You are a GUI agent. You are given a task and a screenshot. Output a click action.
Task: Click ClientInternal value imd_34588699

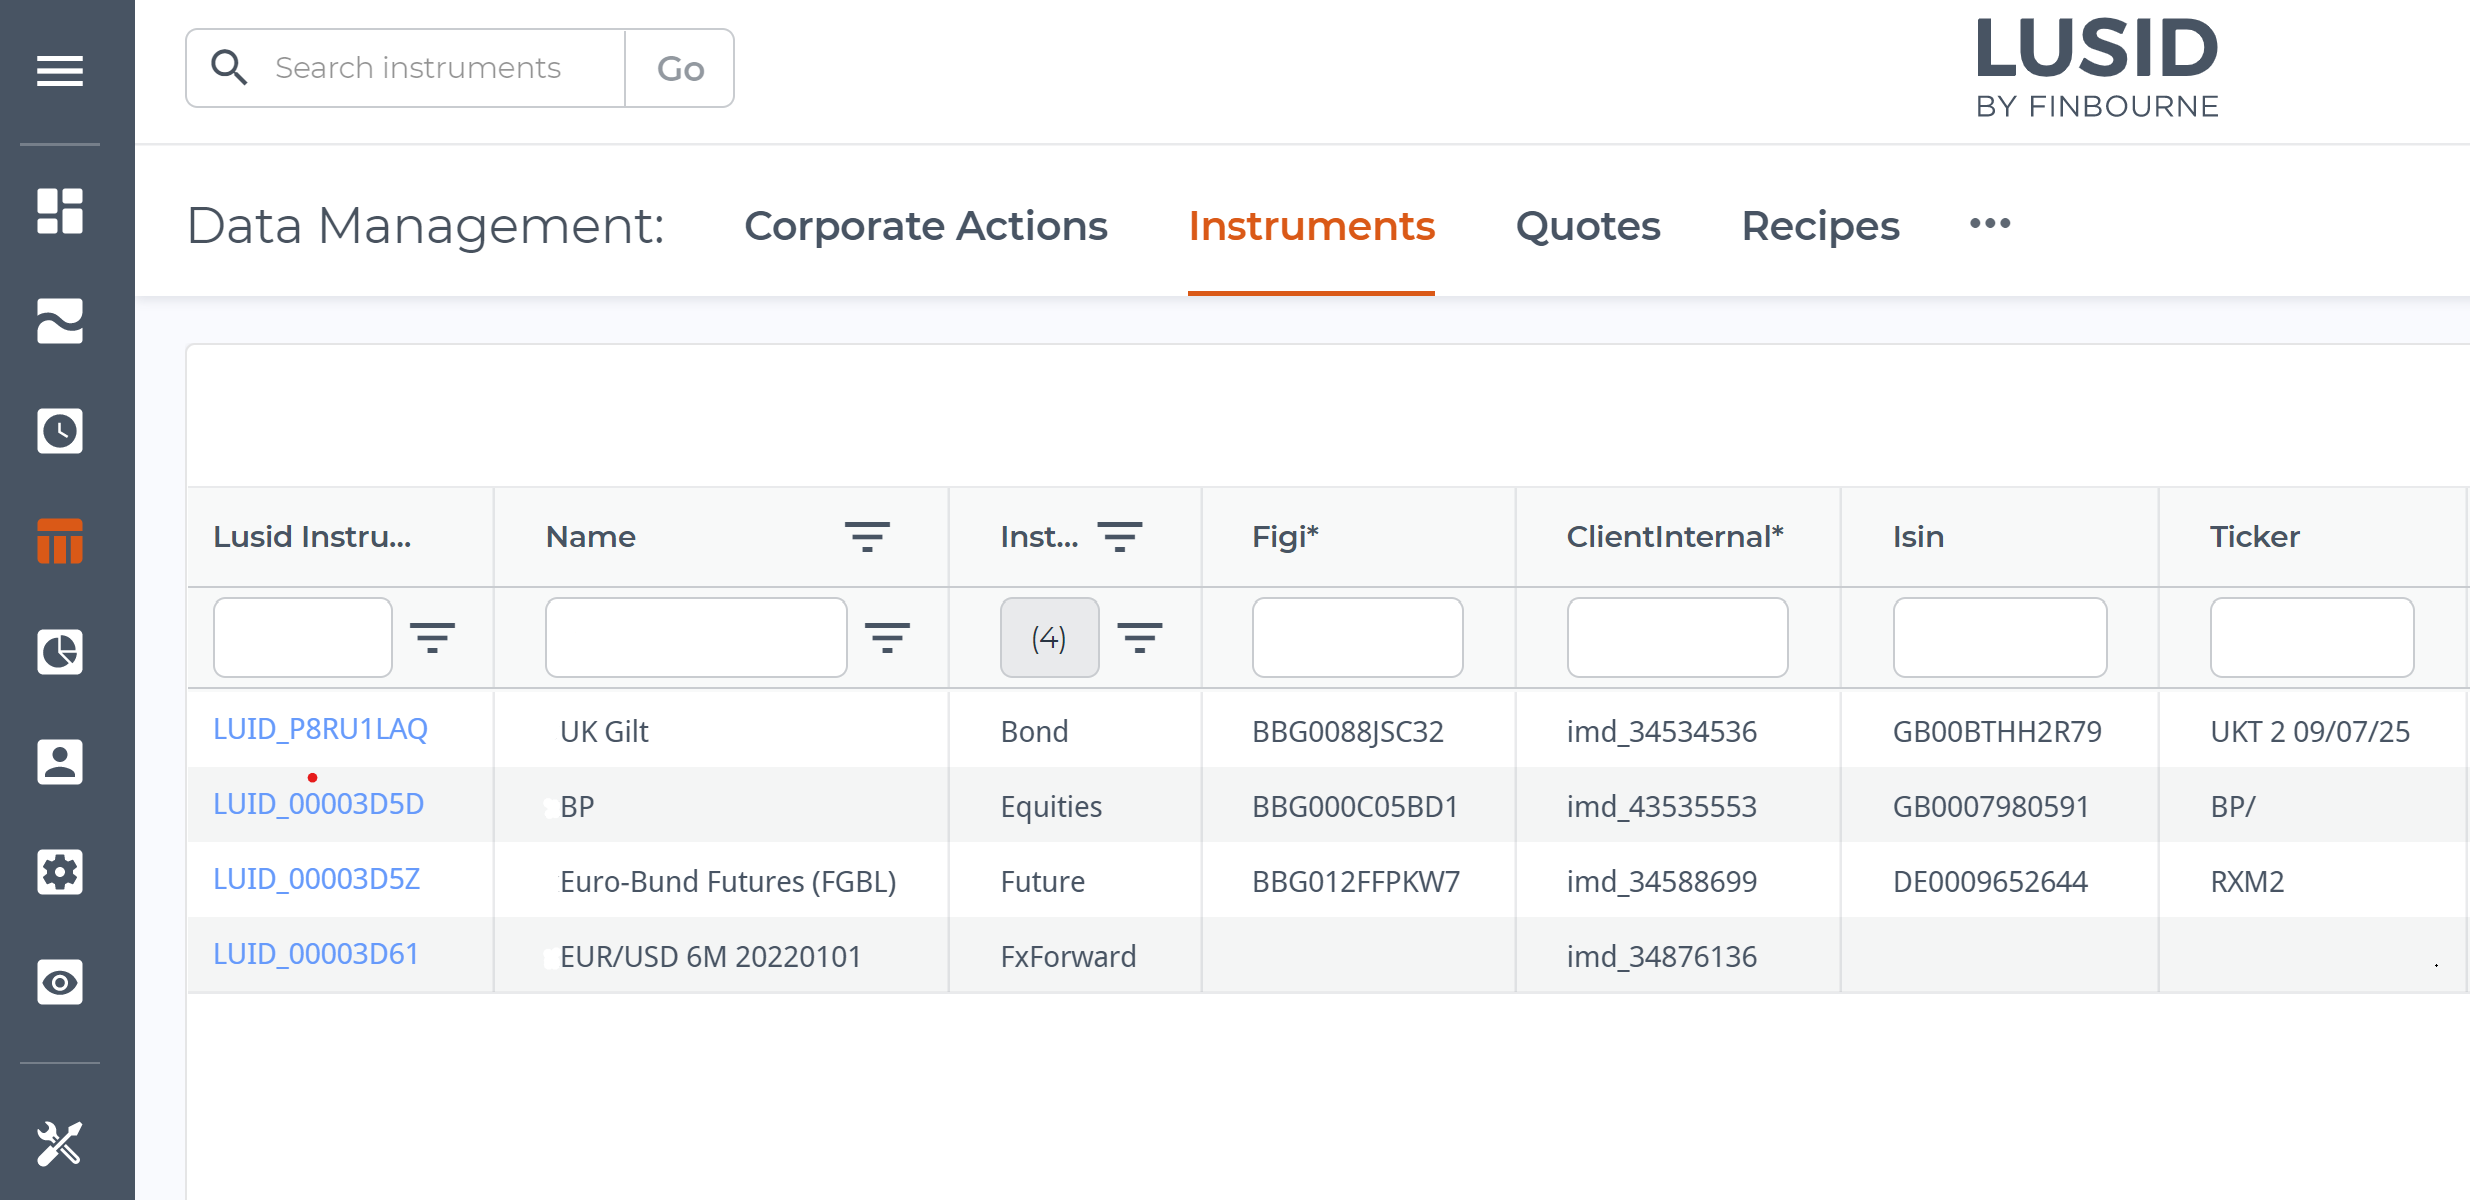pos(1661,881)
